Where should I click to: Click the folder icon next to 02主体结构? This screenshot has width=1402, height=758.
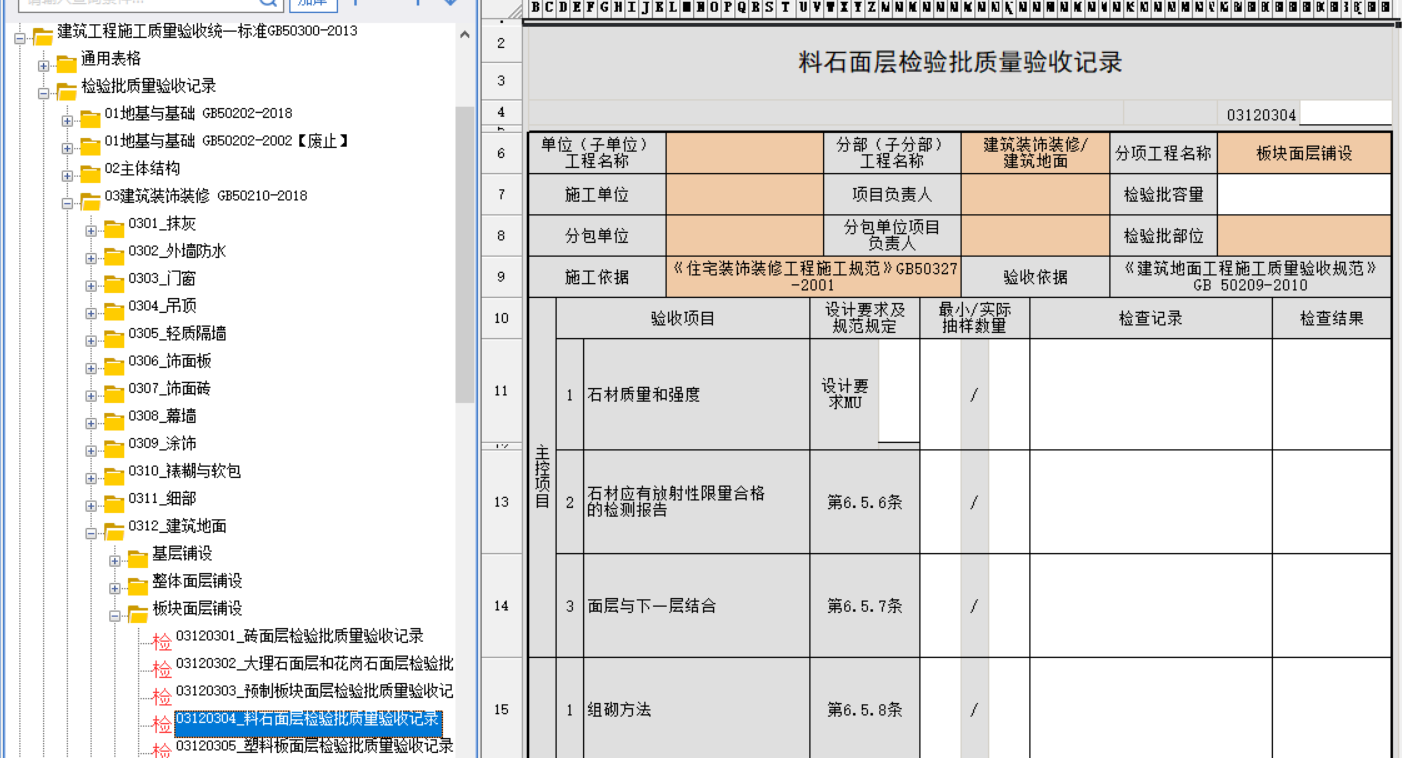coord(90,175)
